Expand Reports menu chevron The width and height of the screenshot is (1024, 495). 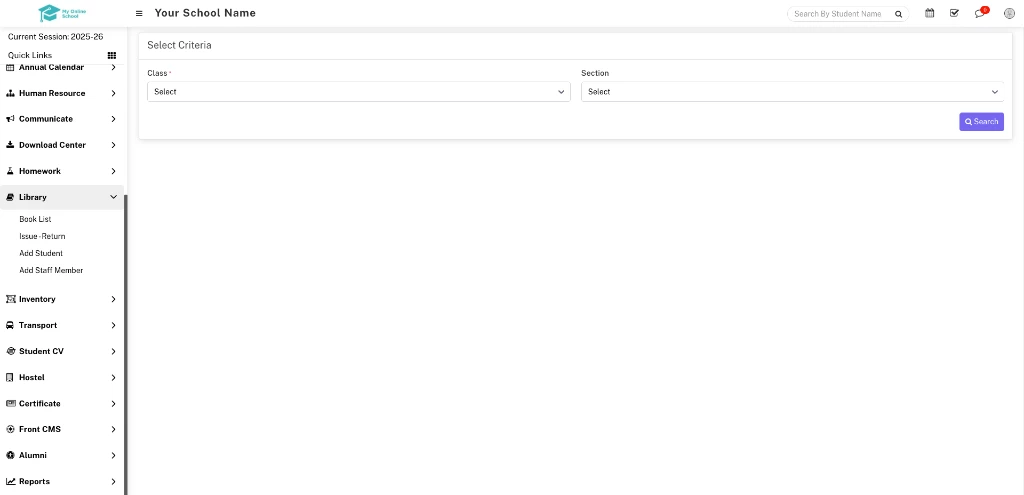114,481
